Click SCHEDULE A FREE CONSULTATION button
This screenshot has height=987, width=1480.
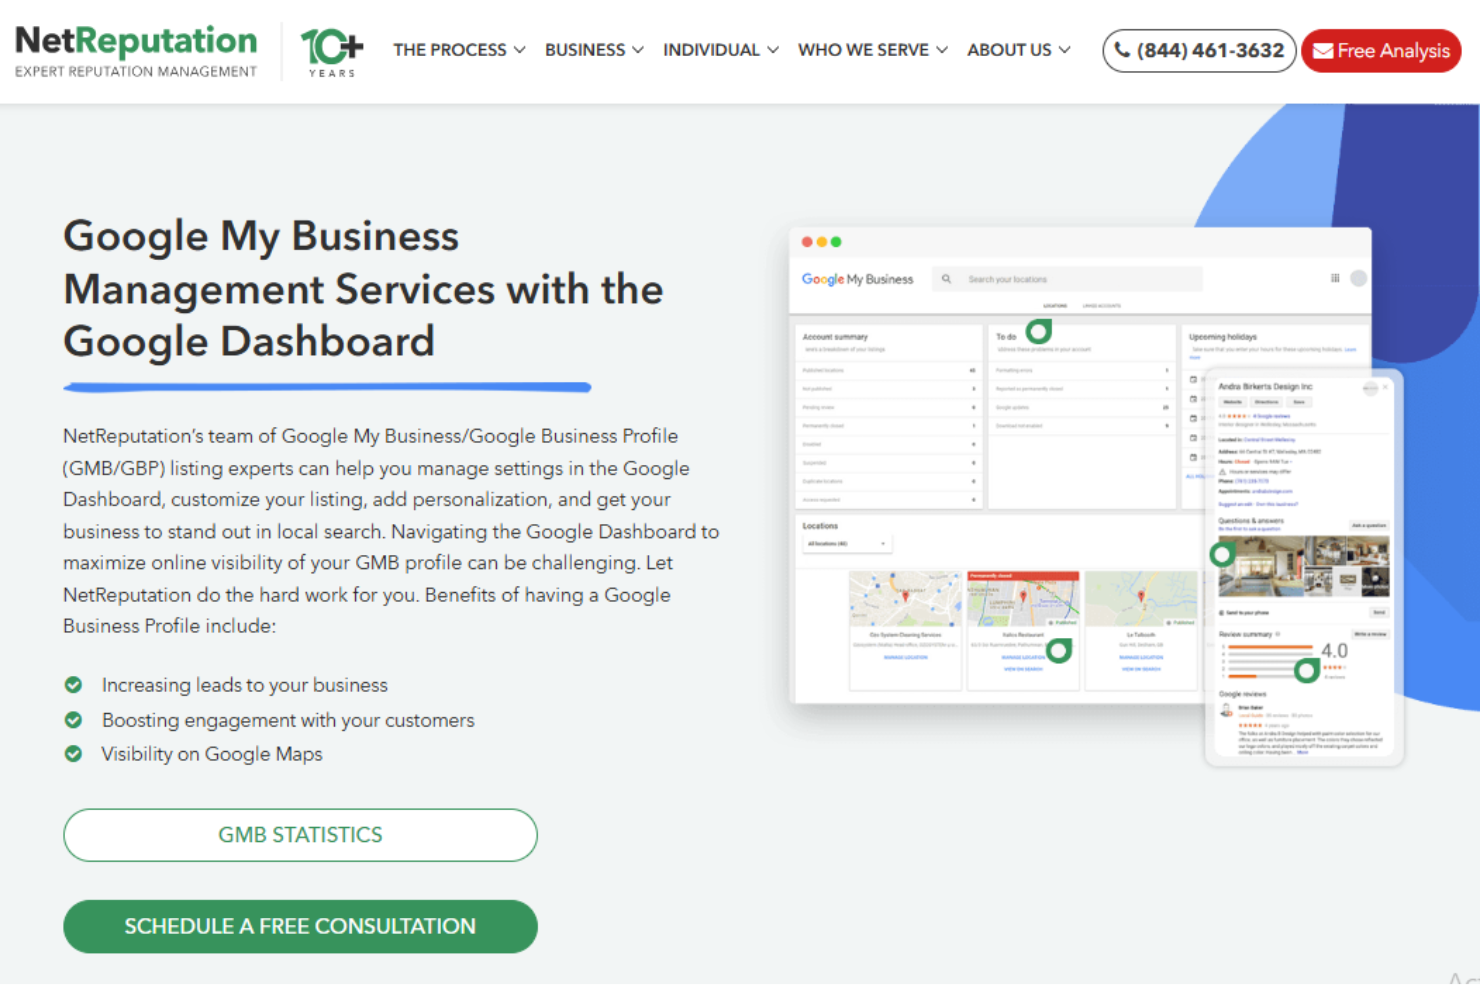300,926
